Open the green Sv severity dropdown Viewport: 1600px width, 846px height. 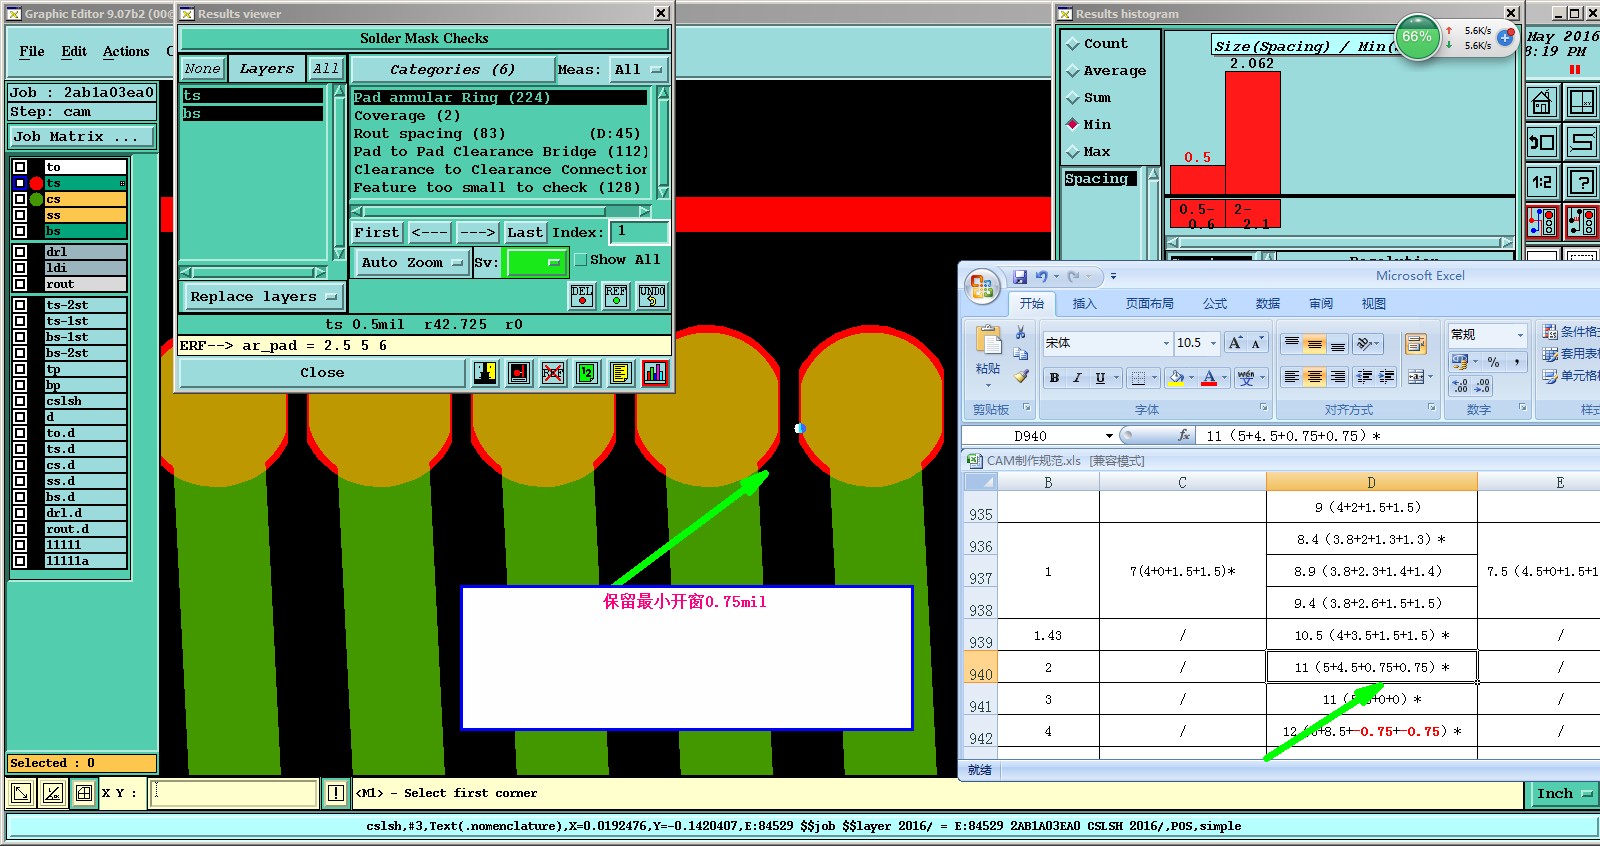coord(537,263)
